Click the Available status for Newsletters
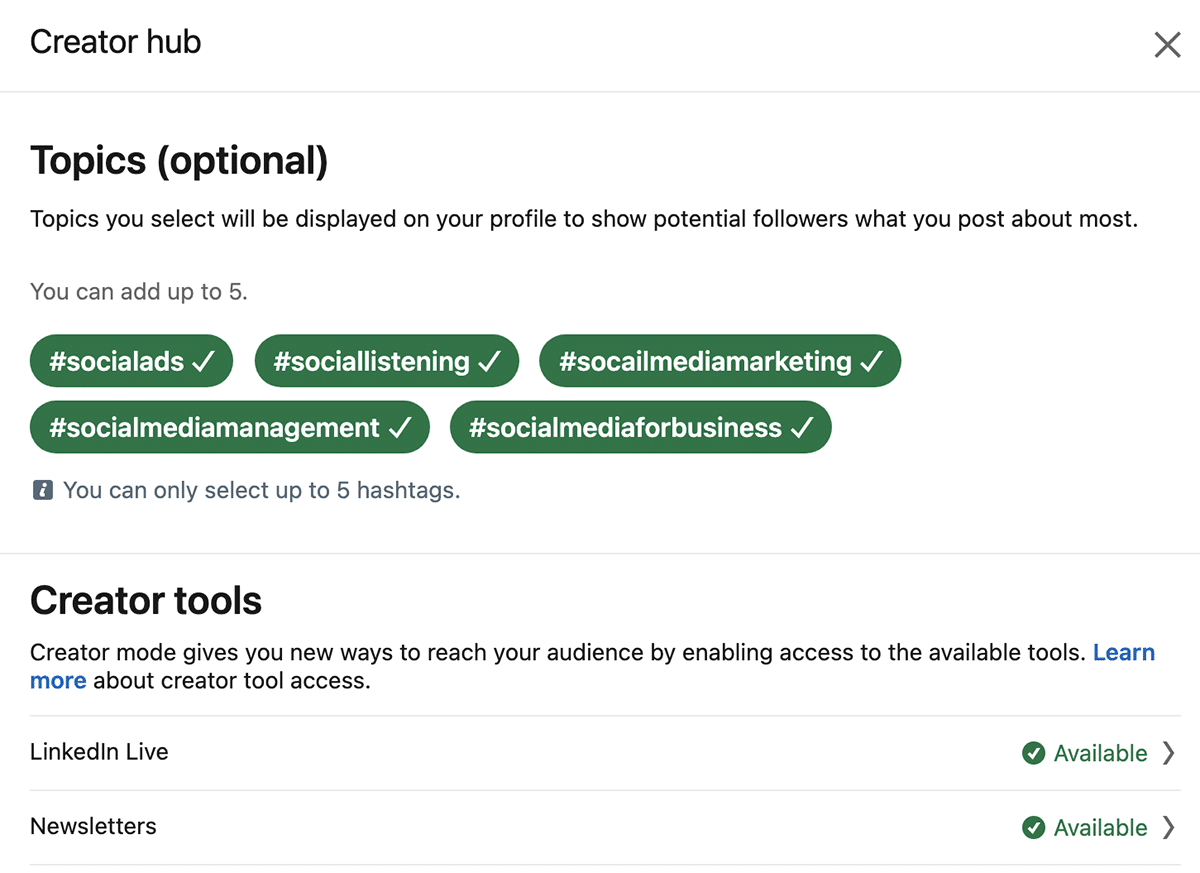Viewport: 1200px width, 873px height. pos(1100,828)
